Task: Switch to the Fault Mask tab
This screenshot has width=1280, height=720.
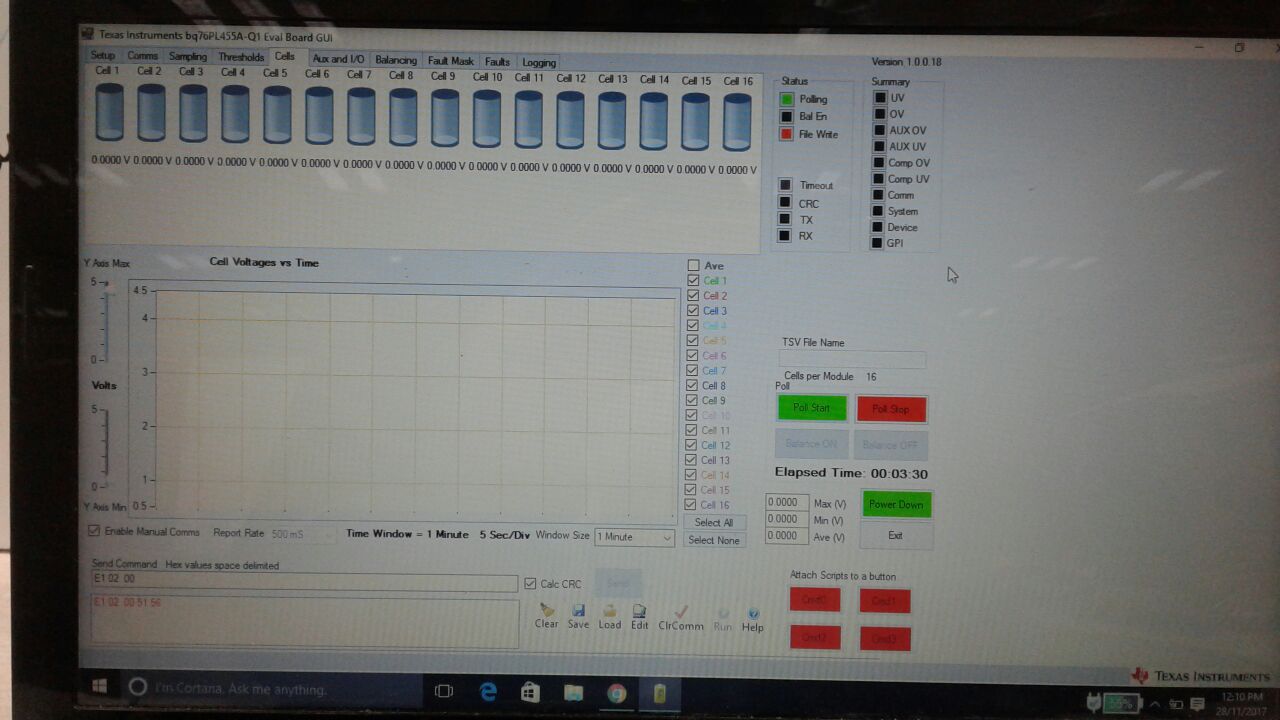Action: [451, 61]
